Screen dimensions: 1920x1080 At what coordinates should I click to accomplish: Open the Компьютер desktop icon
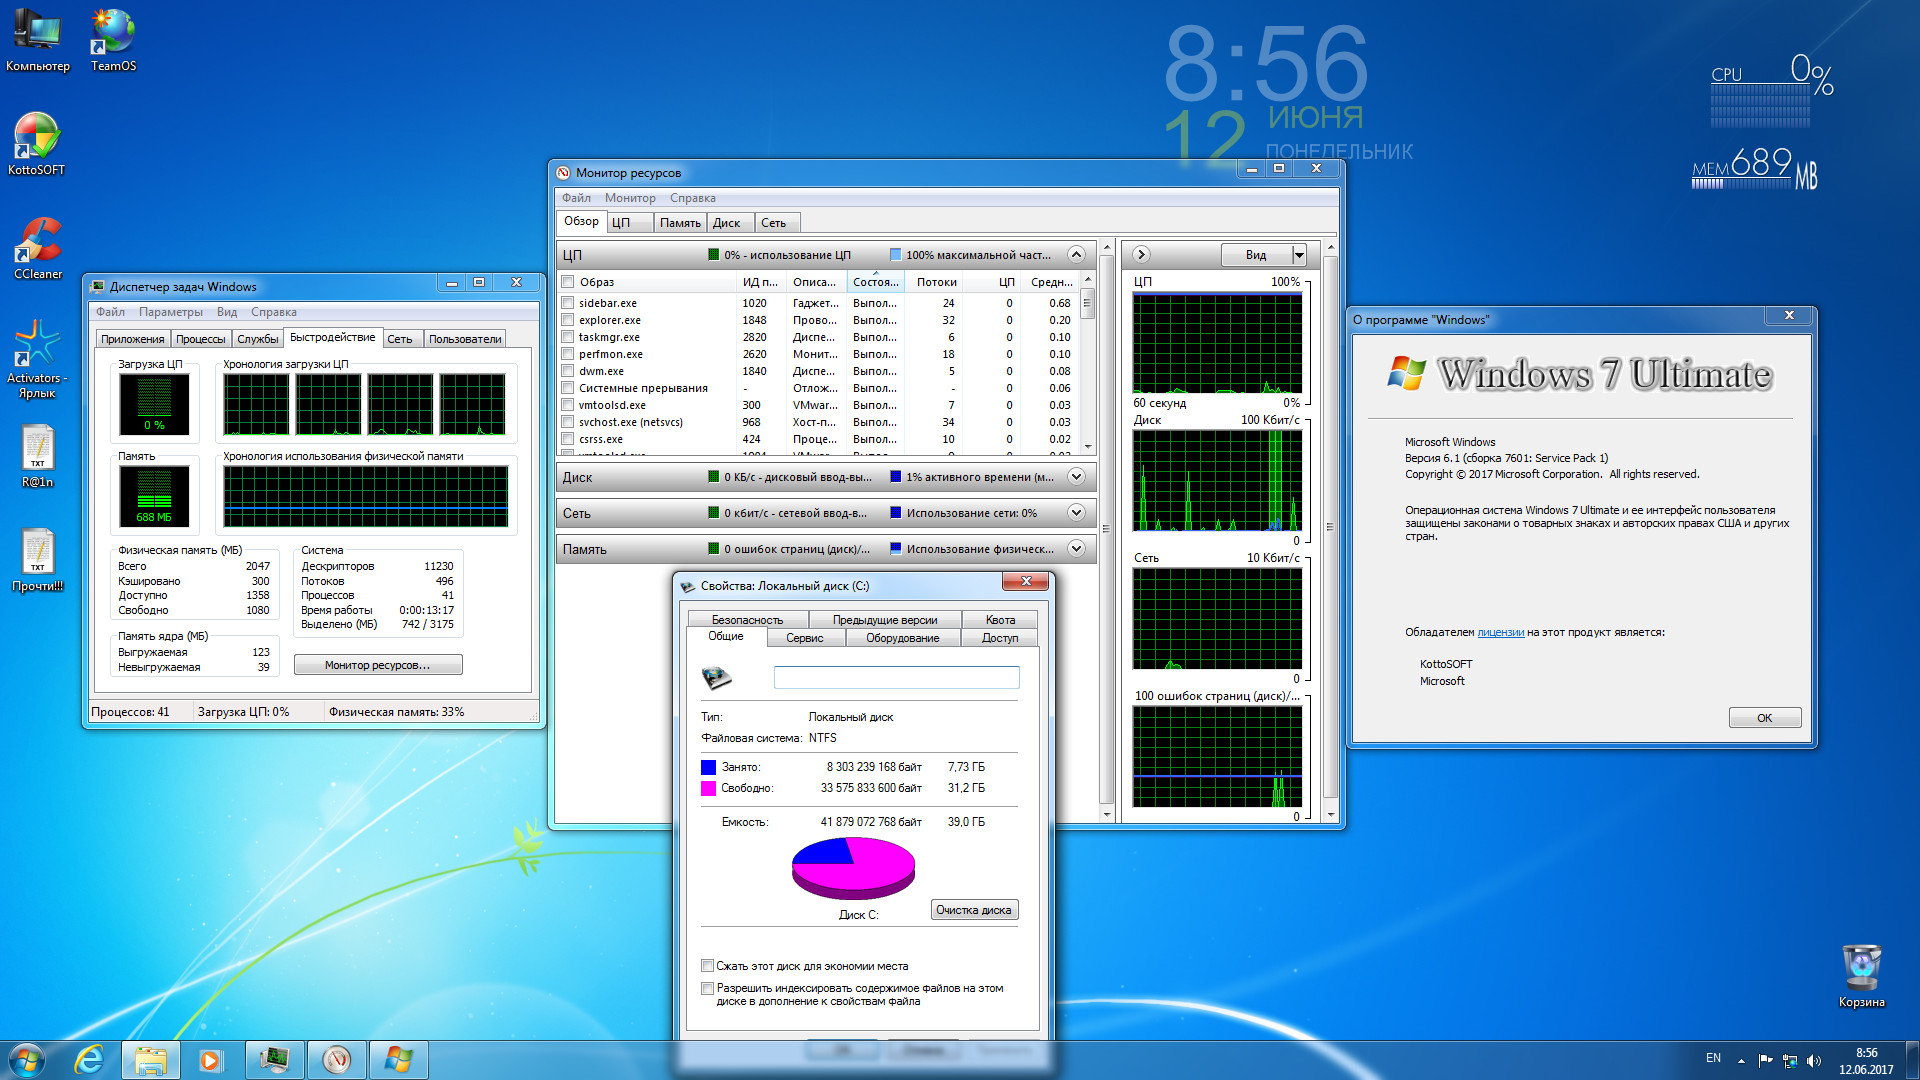38,38
